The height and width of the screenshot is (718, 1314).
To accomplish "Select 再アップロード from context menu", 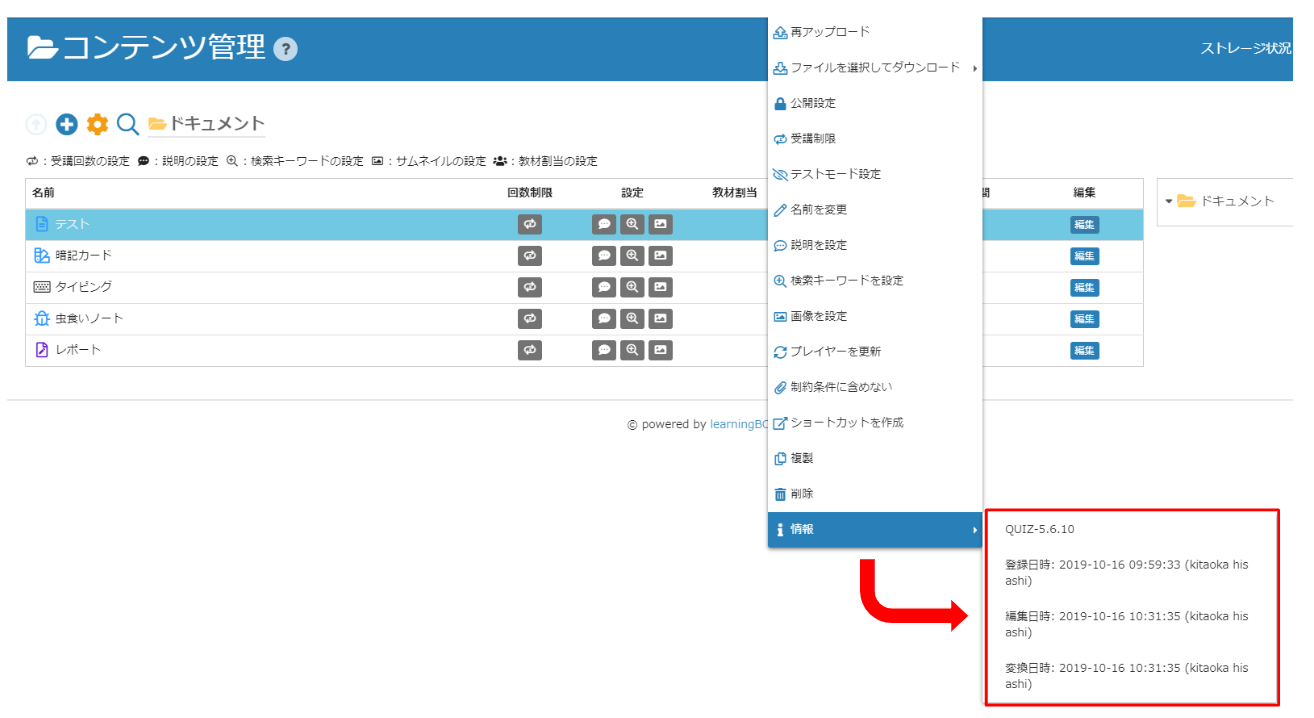I will [830, 32].
